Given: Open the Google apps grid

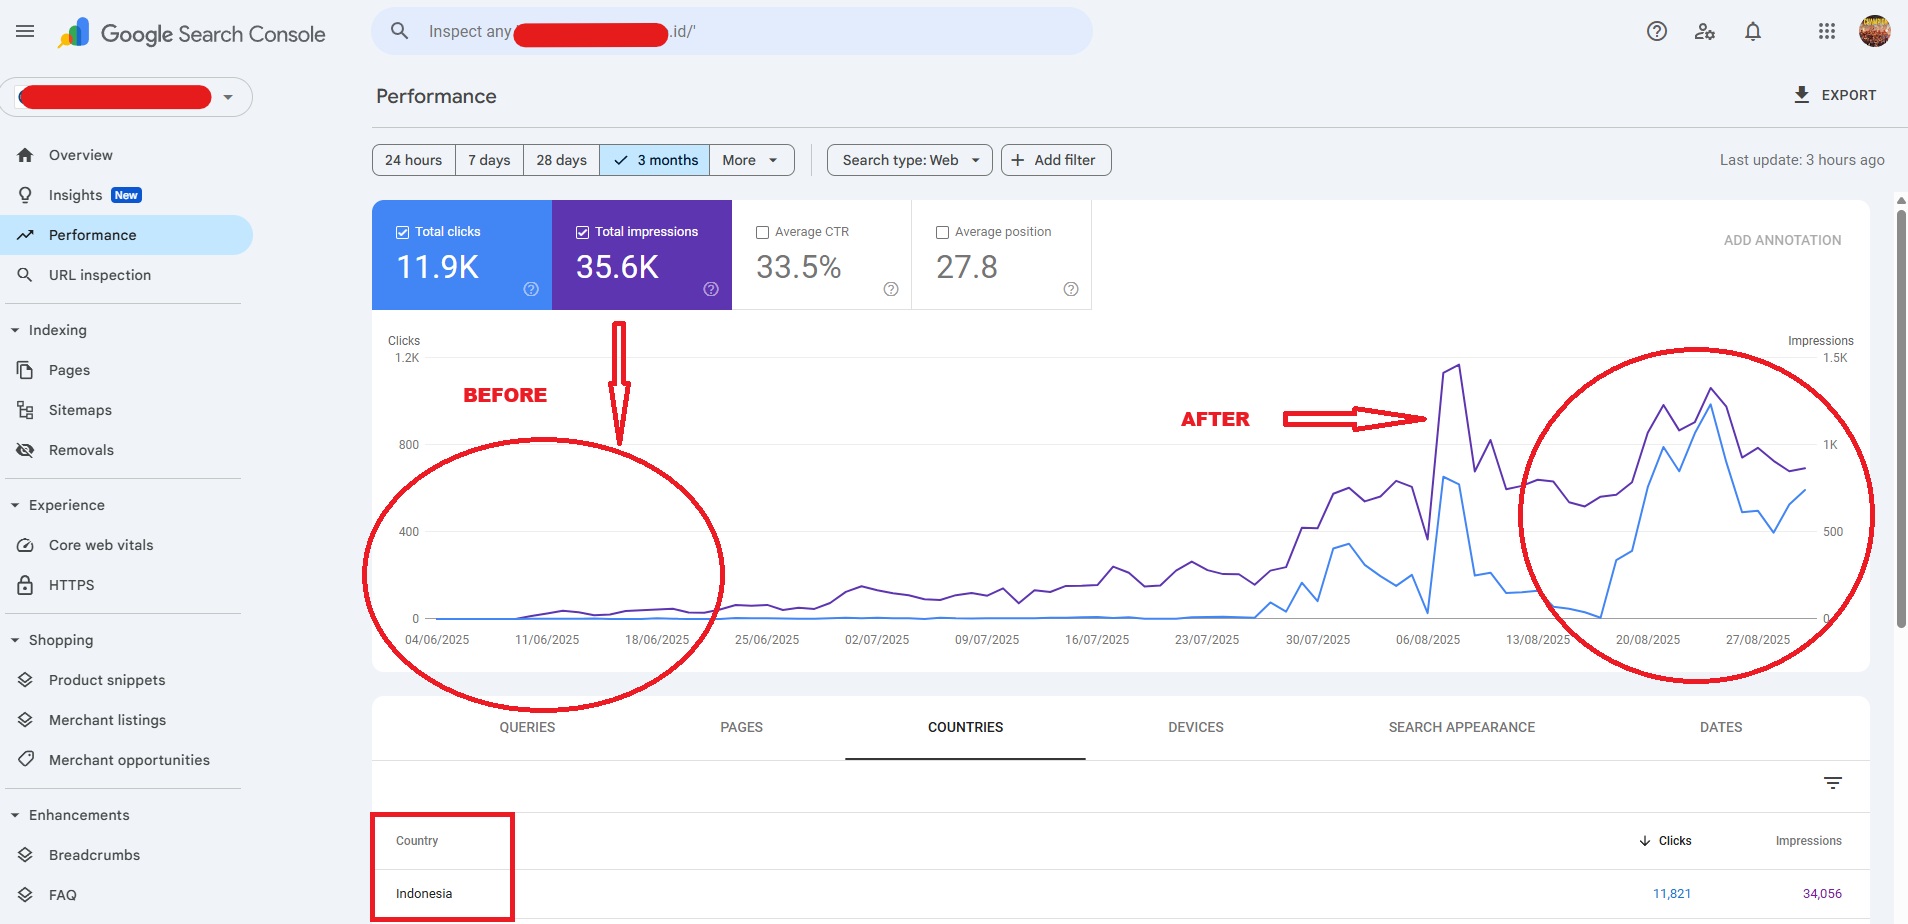Looking at the screenshot, I should point(1827,32).
